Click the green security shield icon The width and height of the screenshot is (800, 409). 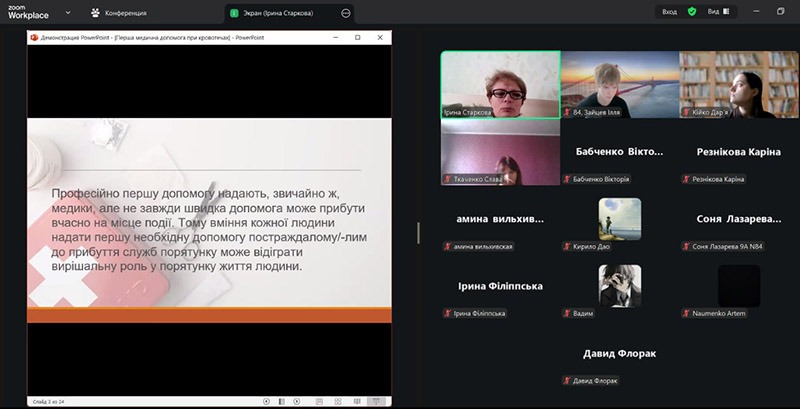coord(691,12)
